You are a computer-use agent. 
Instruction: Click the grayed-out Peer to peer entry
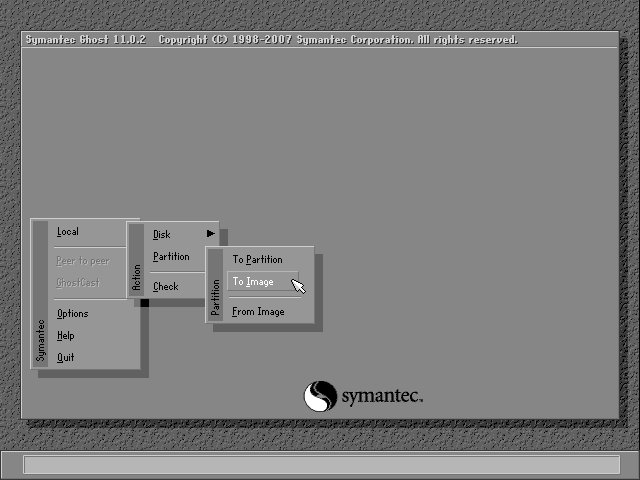pos(83,261)
